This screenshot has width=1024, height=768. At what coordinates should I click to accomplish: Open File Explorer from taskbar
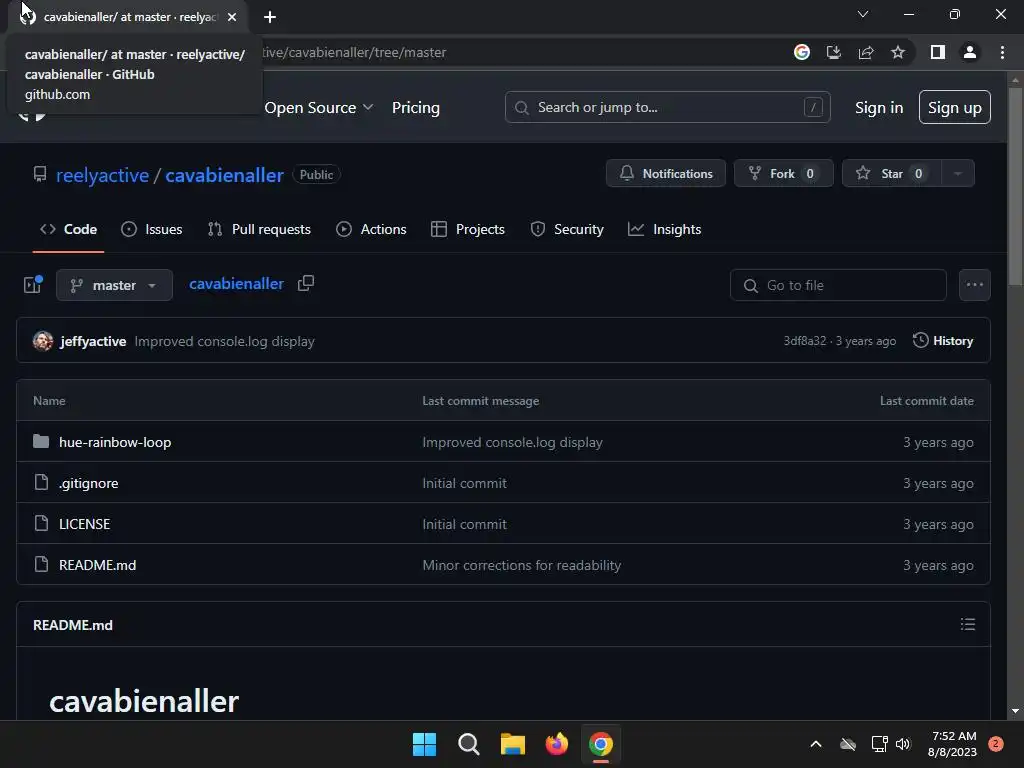pyautogui.click(x=513, y=744)
